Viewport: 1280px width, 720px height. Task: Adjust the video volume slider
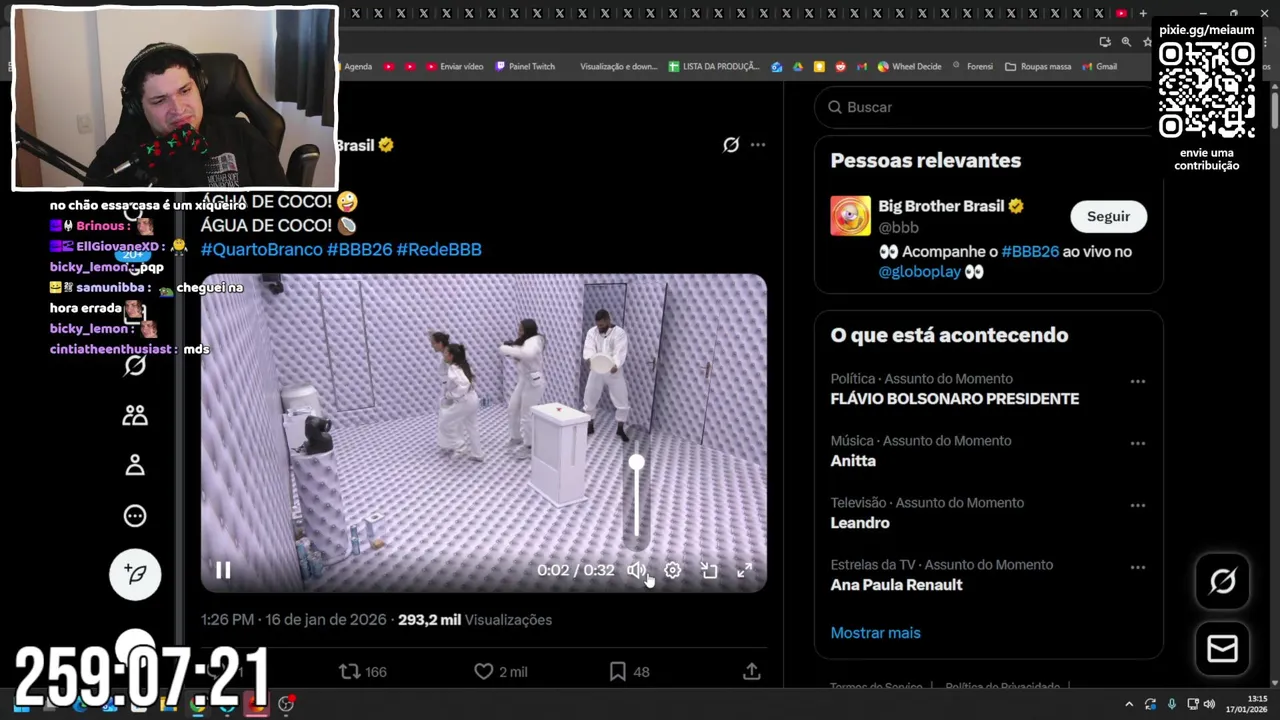click(636, 500)
